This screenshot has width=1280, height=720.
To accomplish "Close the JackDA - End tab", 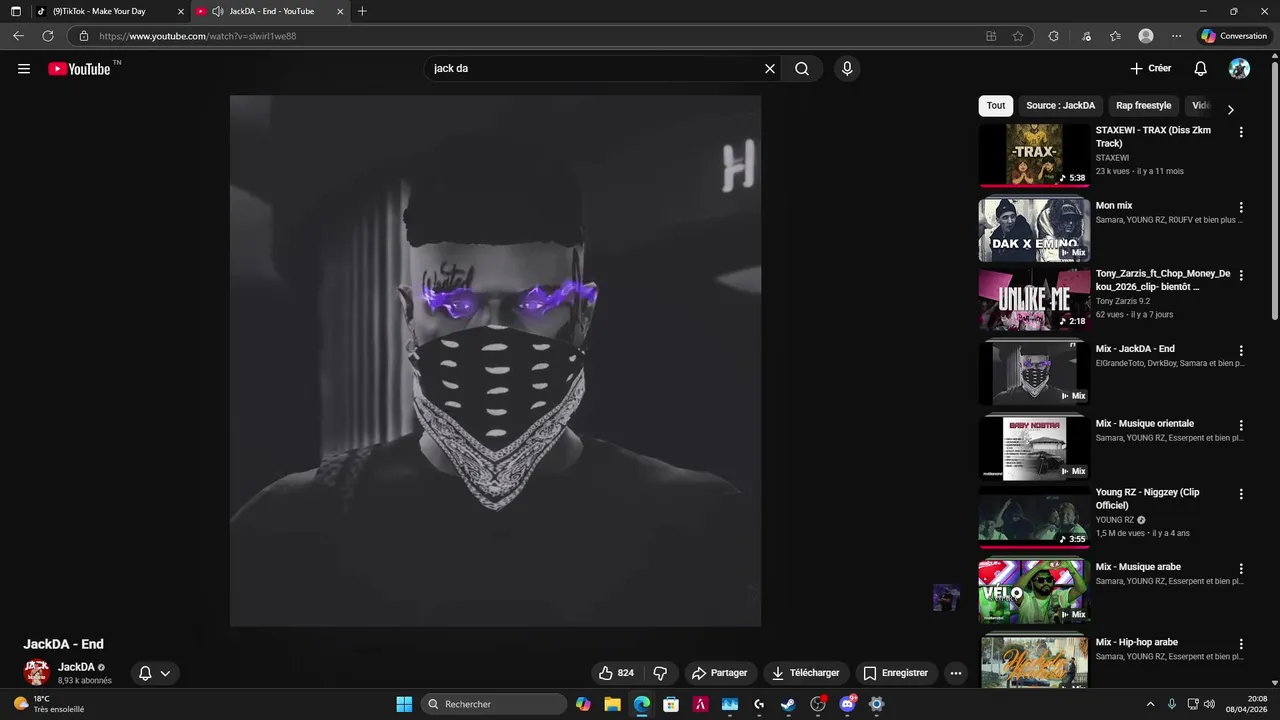I will click(x=340, y=12).
